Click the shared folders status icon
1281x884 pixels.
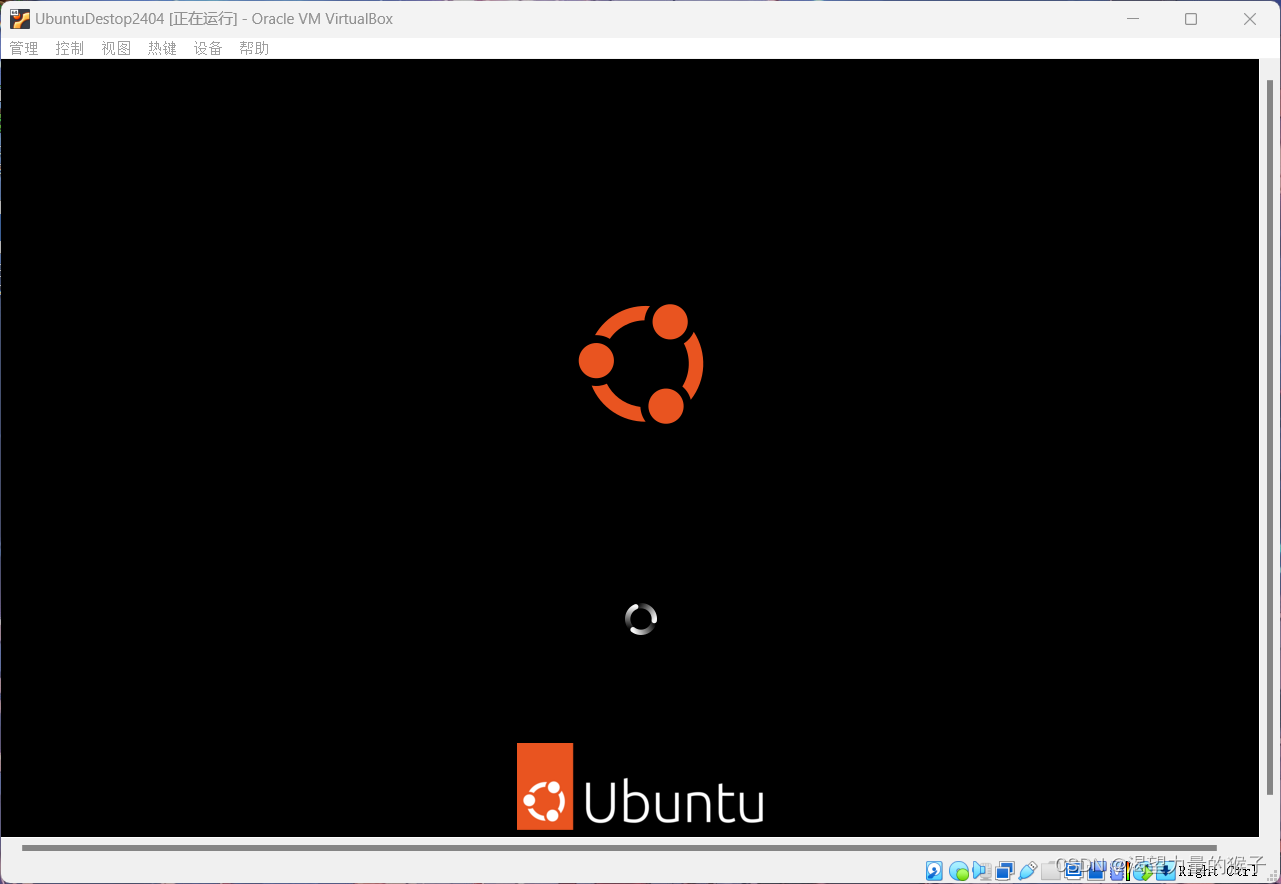click(1051, 871)
